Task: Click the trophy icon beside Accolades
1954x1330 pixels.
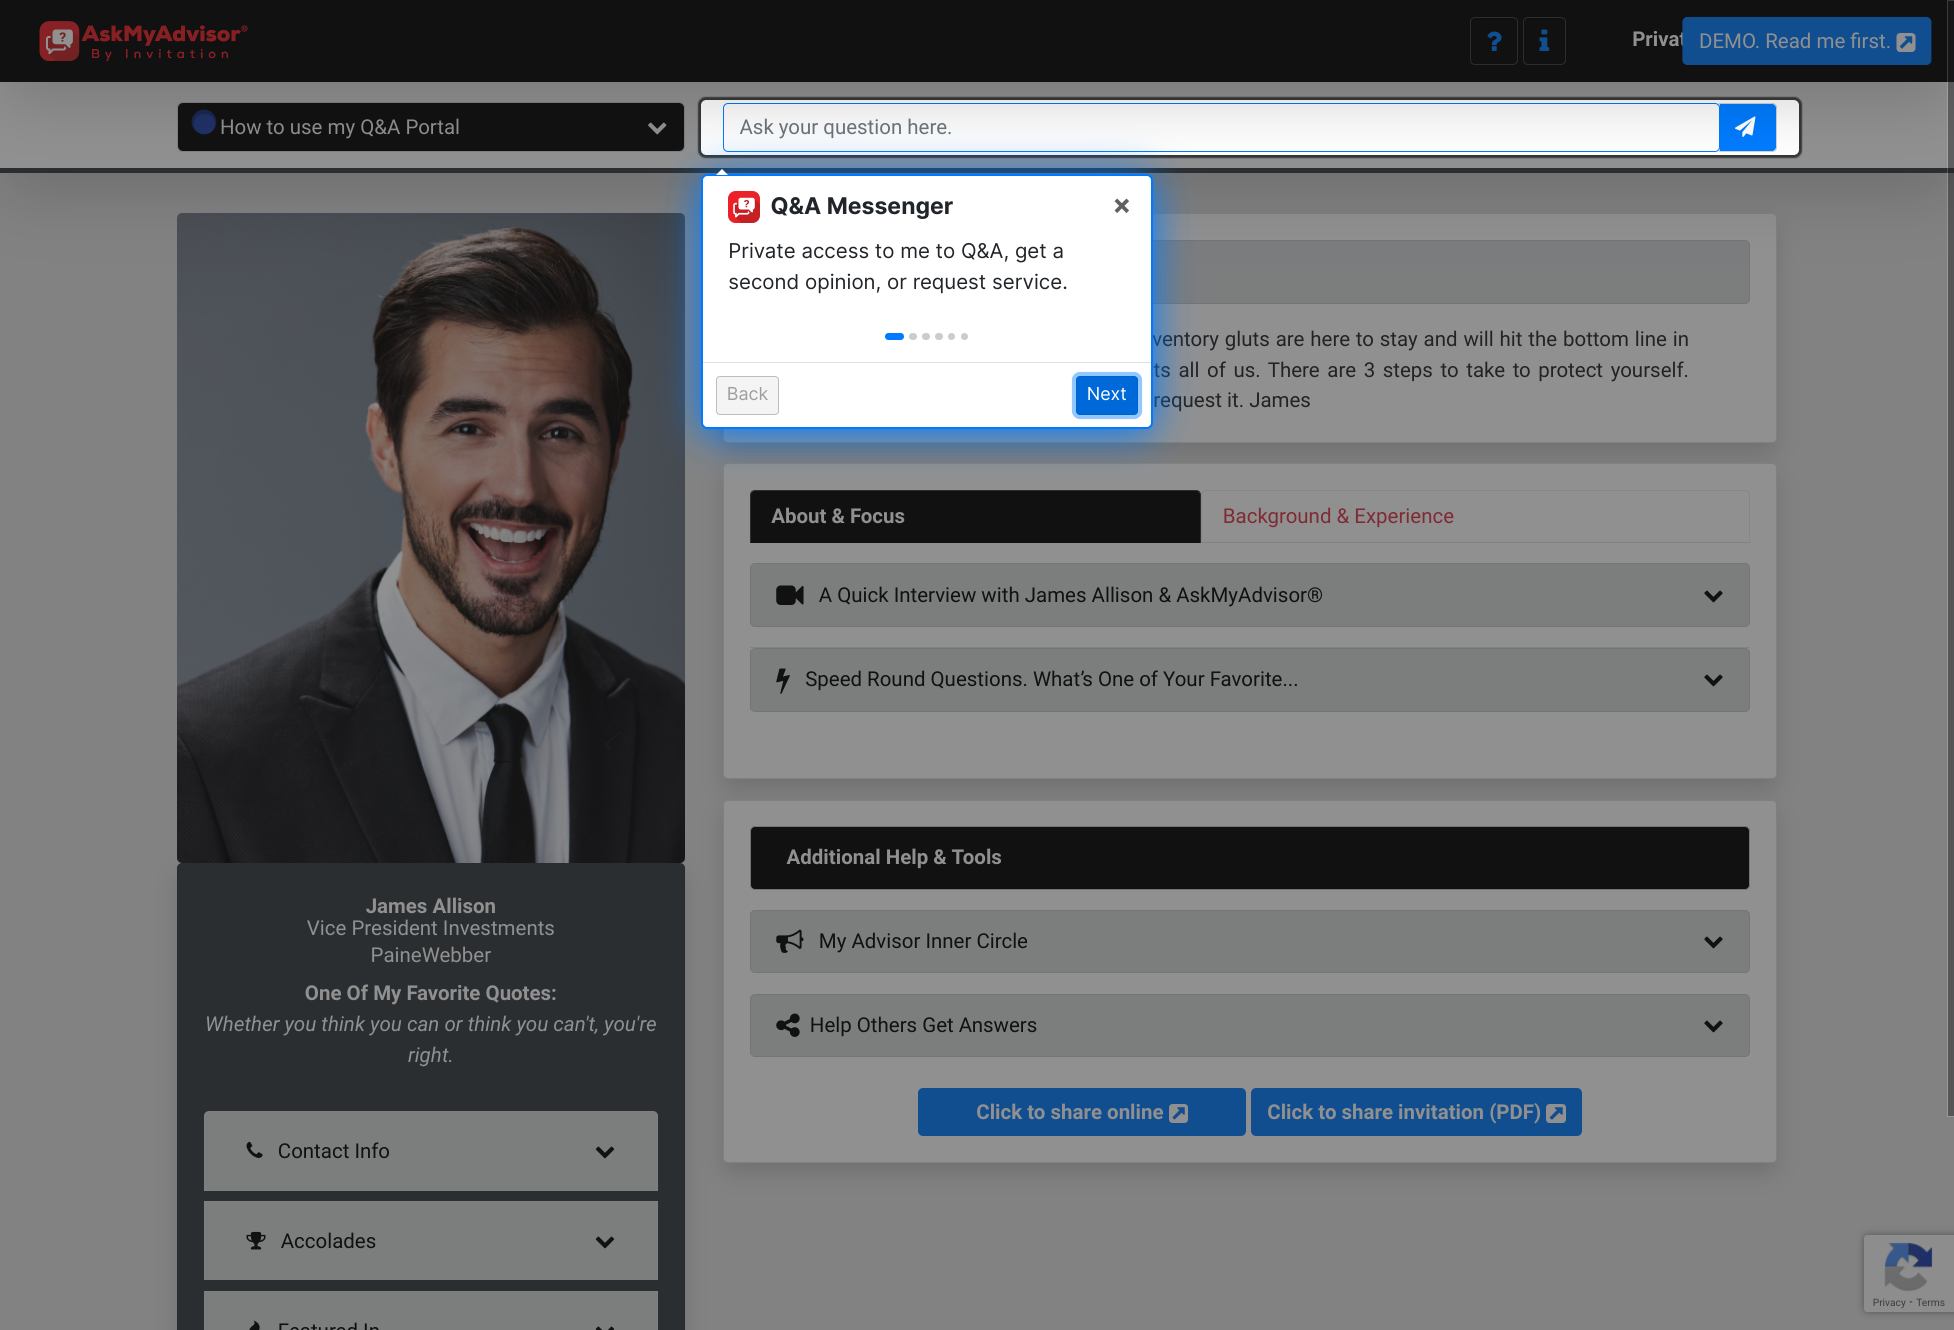Action: click(256, 1240)
